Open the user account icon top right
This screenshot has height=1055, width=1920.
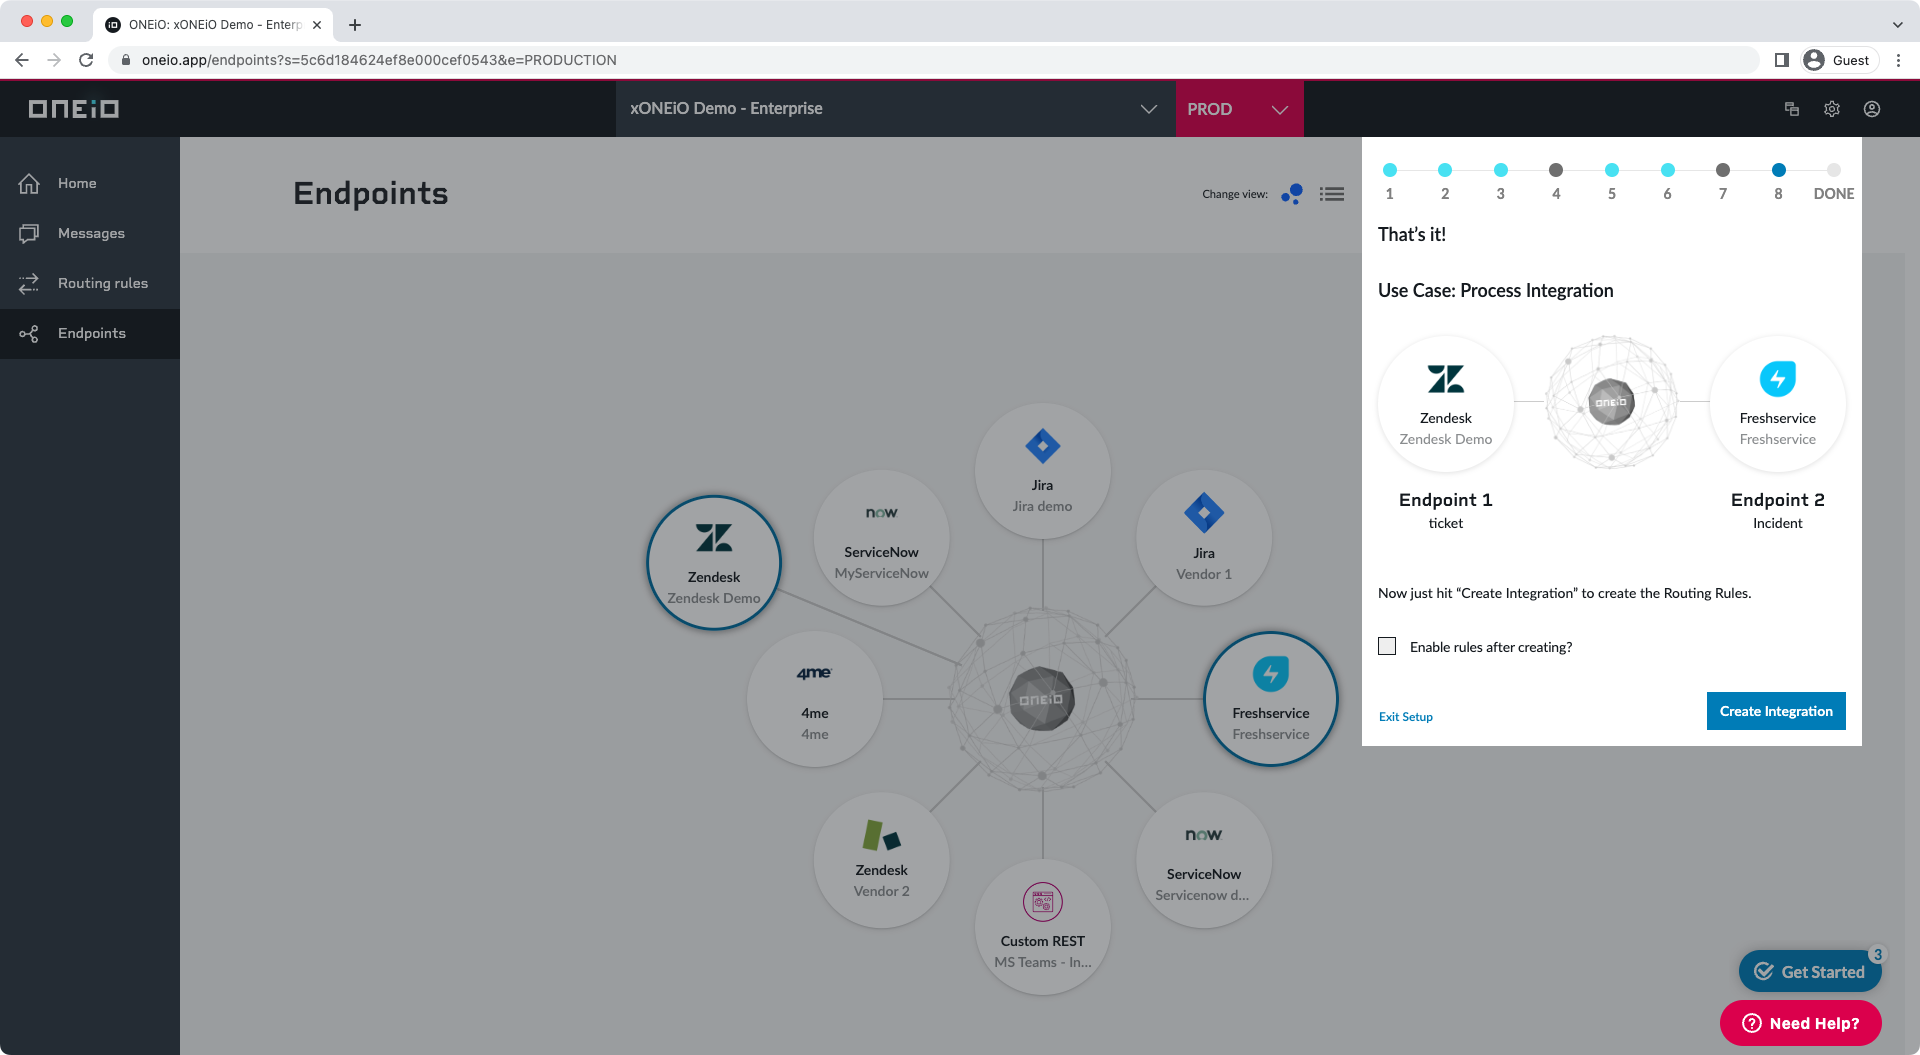pyautogui.click(x=1872, y=109)
